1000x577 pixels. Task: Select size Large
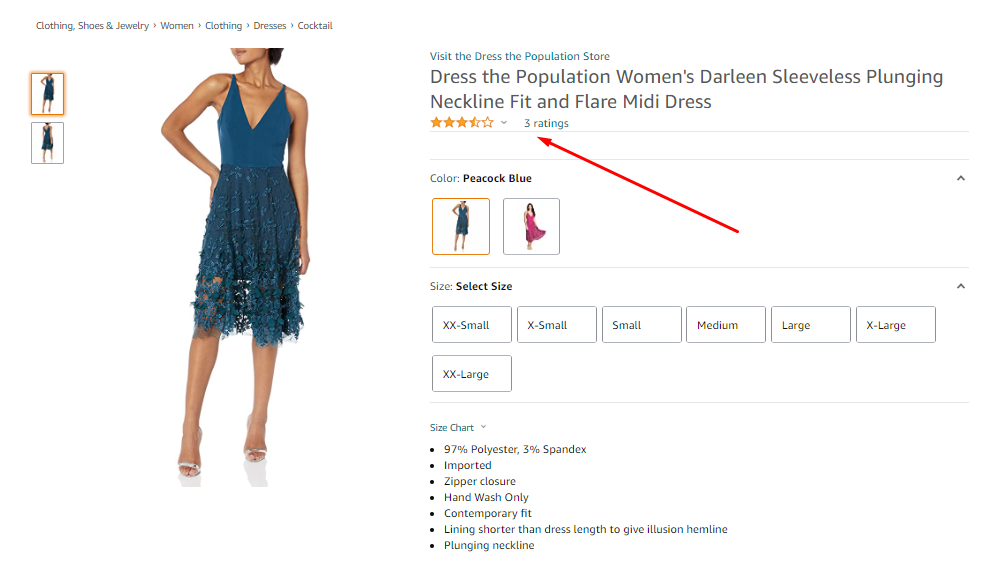pyautogui.click(x=810, y=325)
